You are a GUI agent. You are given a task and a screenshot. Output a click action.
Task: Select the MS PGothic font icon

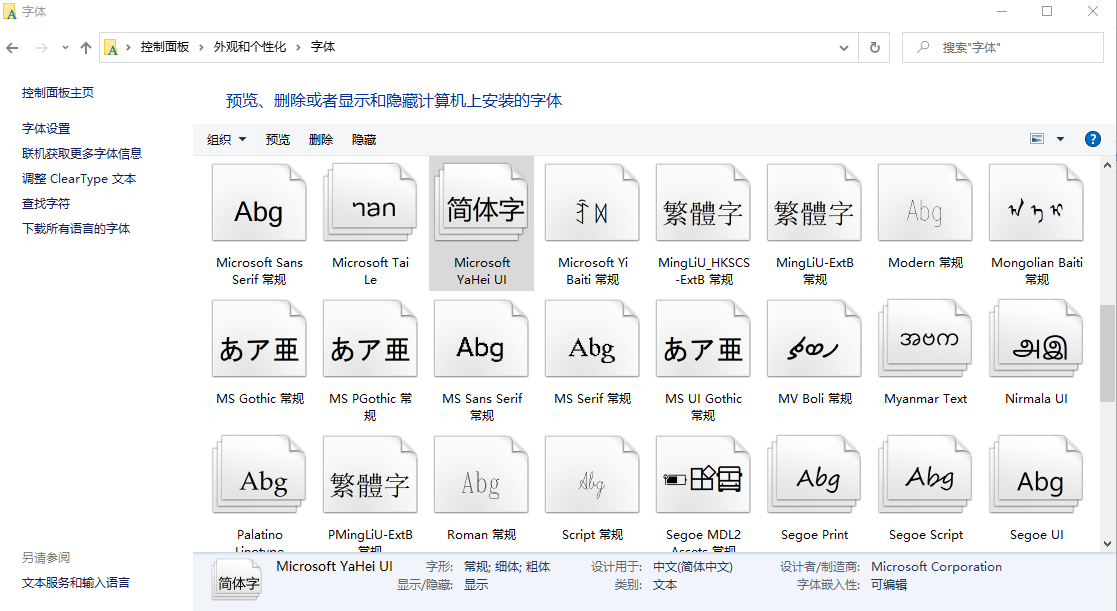pyautogui.click(x=370, y=338)
